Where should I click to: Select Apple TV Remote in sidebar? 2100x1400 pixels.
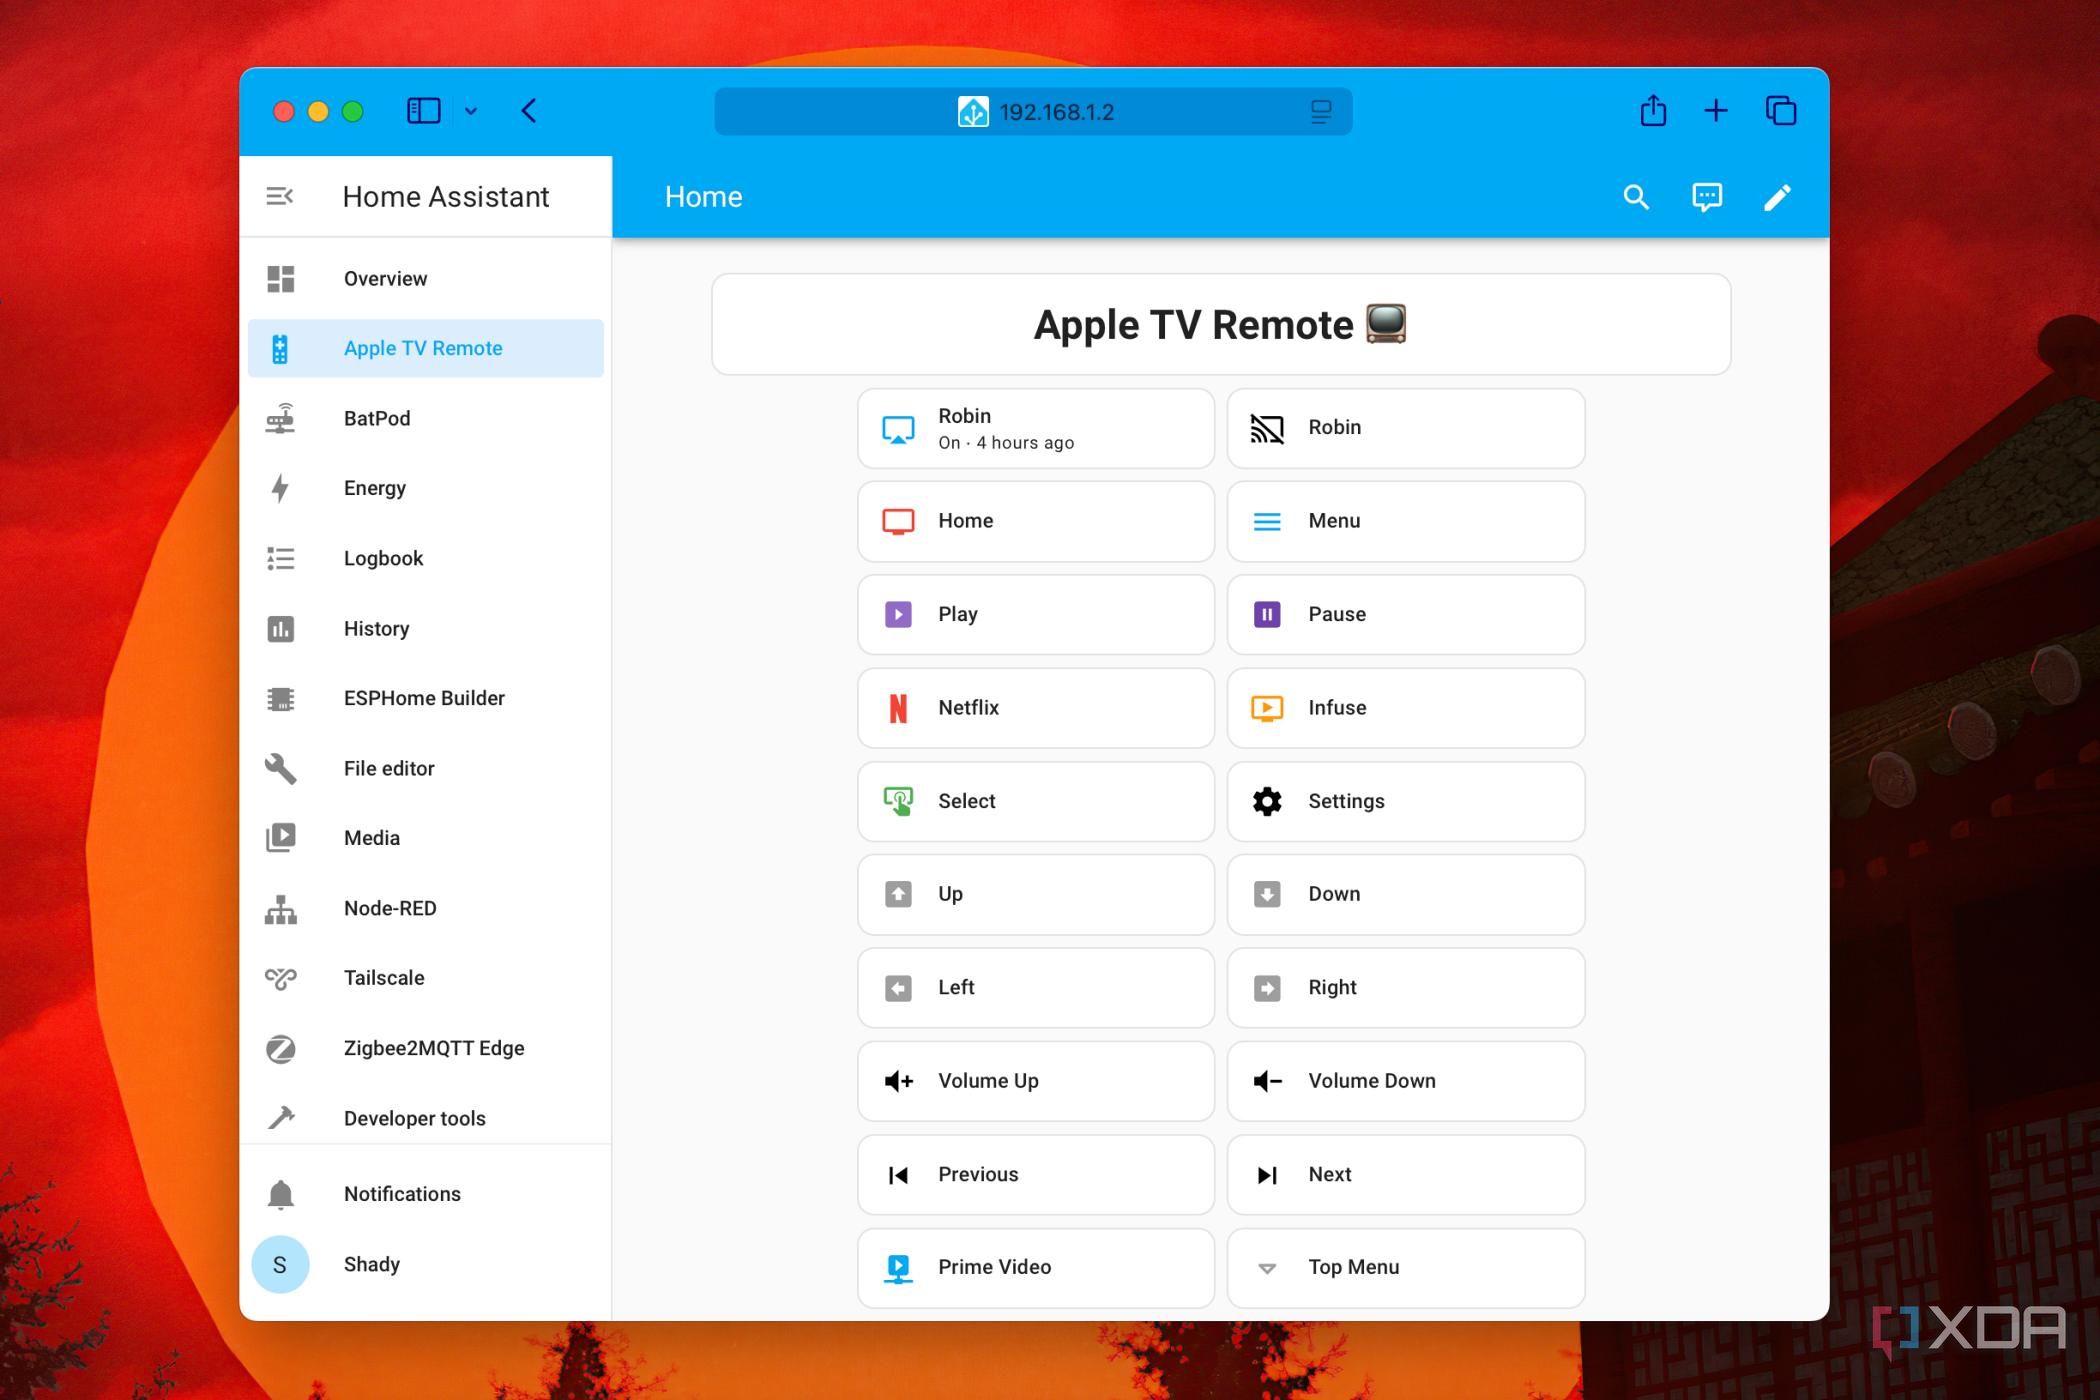tap(426, 348)
